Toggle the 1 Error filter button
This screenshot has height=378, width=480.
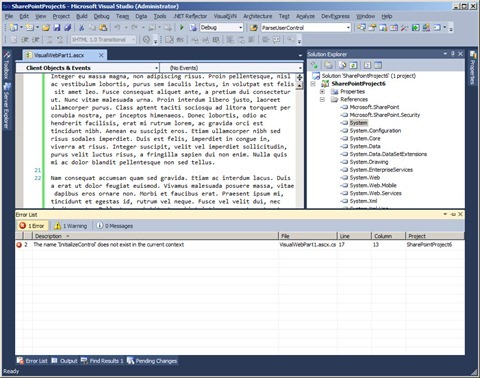point(33,226)
